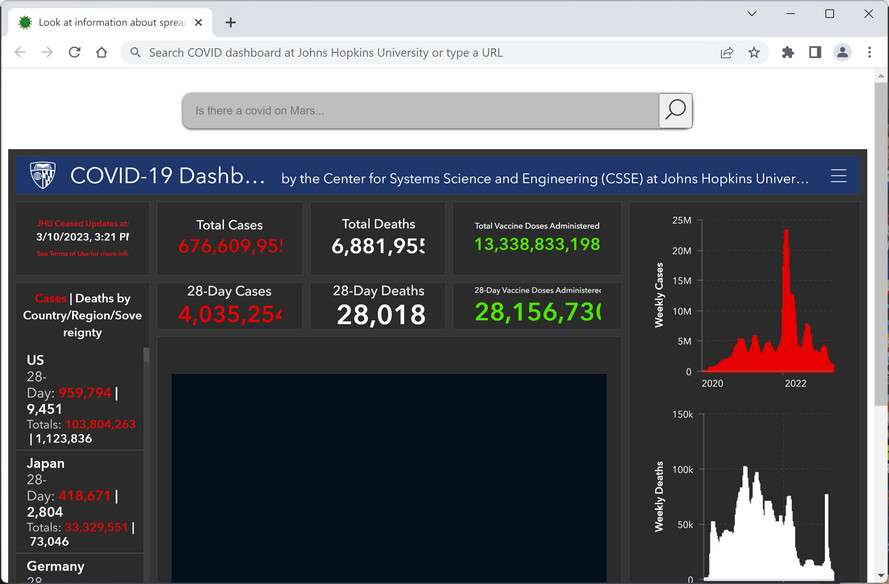The height and width of the screenshot is (584, 889).
Task: Click Japan total cases 33,329,551
Action: (x=96, y=527)
